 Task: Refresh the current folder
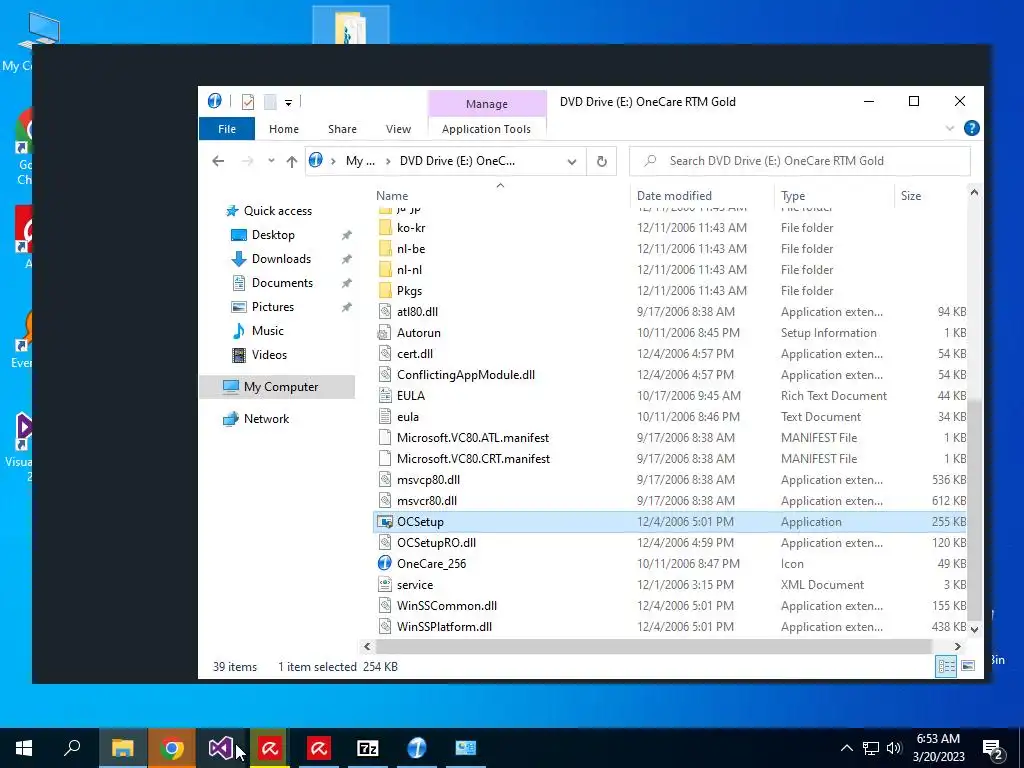[x=601, y=161]
